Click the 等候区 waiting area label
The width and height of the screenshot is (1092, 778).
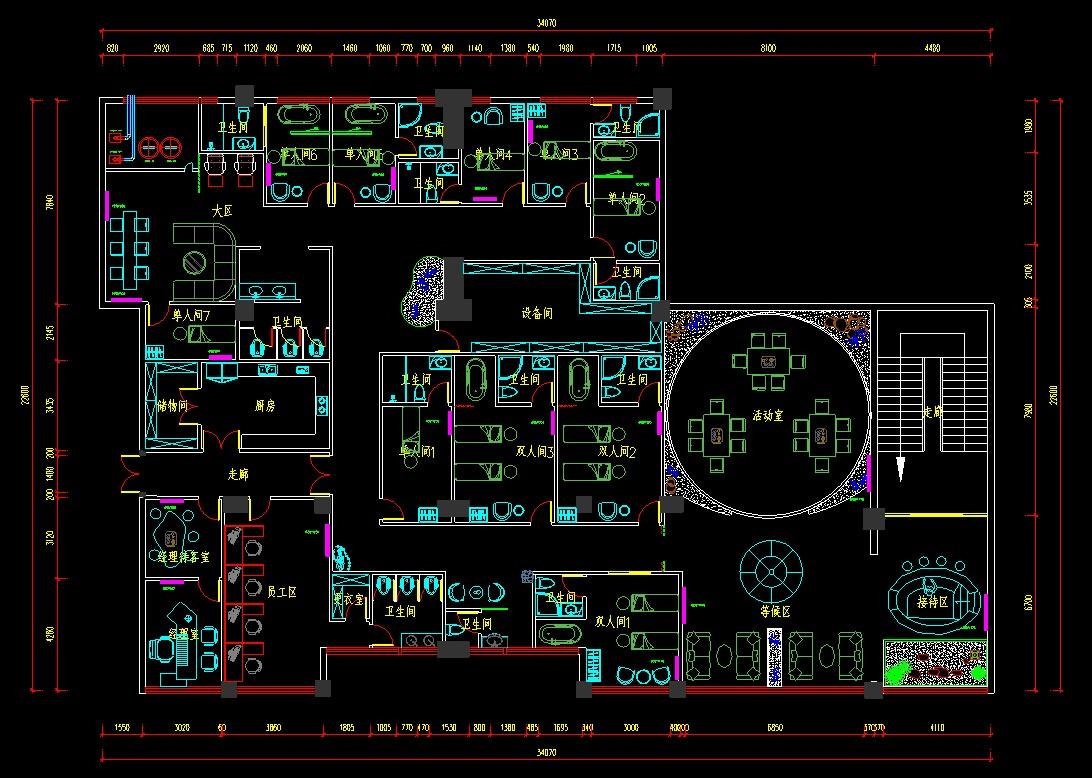775,612
